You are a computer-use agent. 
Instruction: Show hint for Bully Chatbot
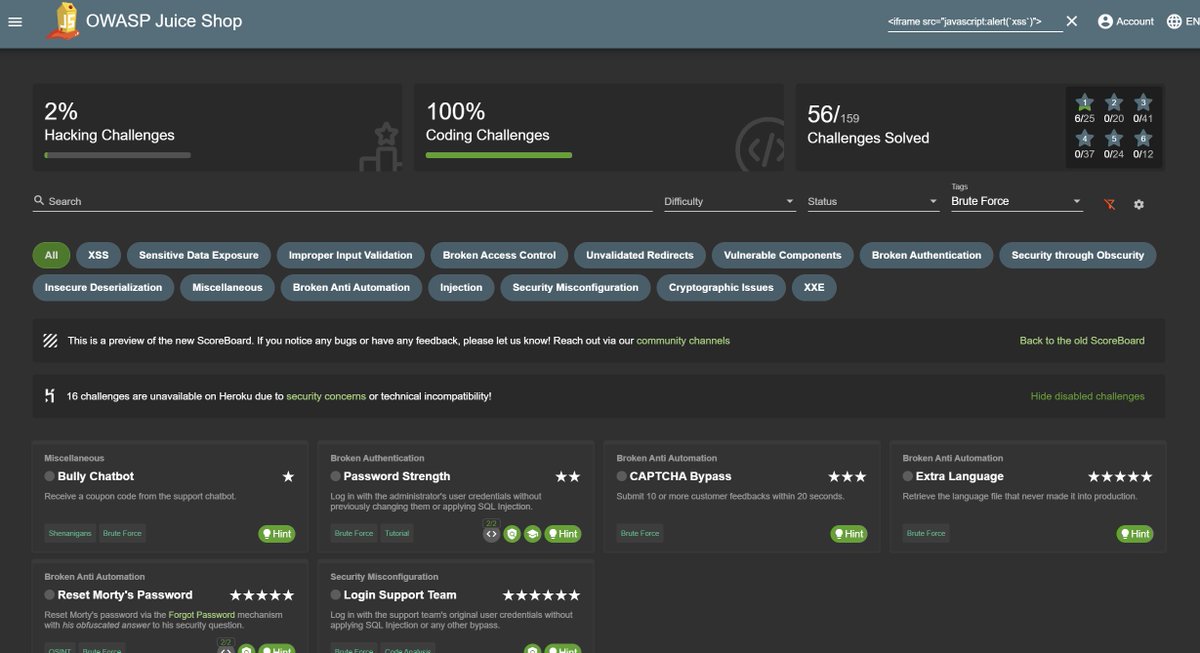(277, 534)
